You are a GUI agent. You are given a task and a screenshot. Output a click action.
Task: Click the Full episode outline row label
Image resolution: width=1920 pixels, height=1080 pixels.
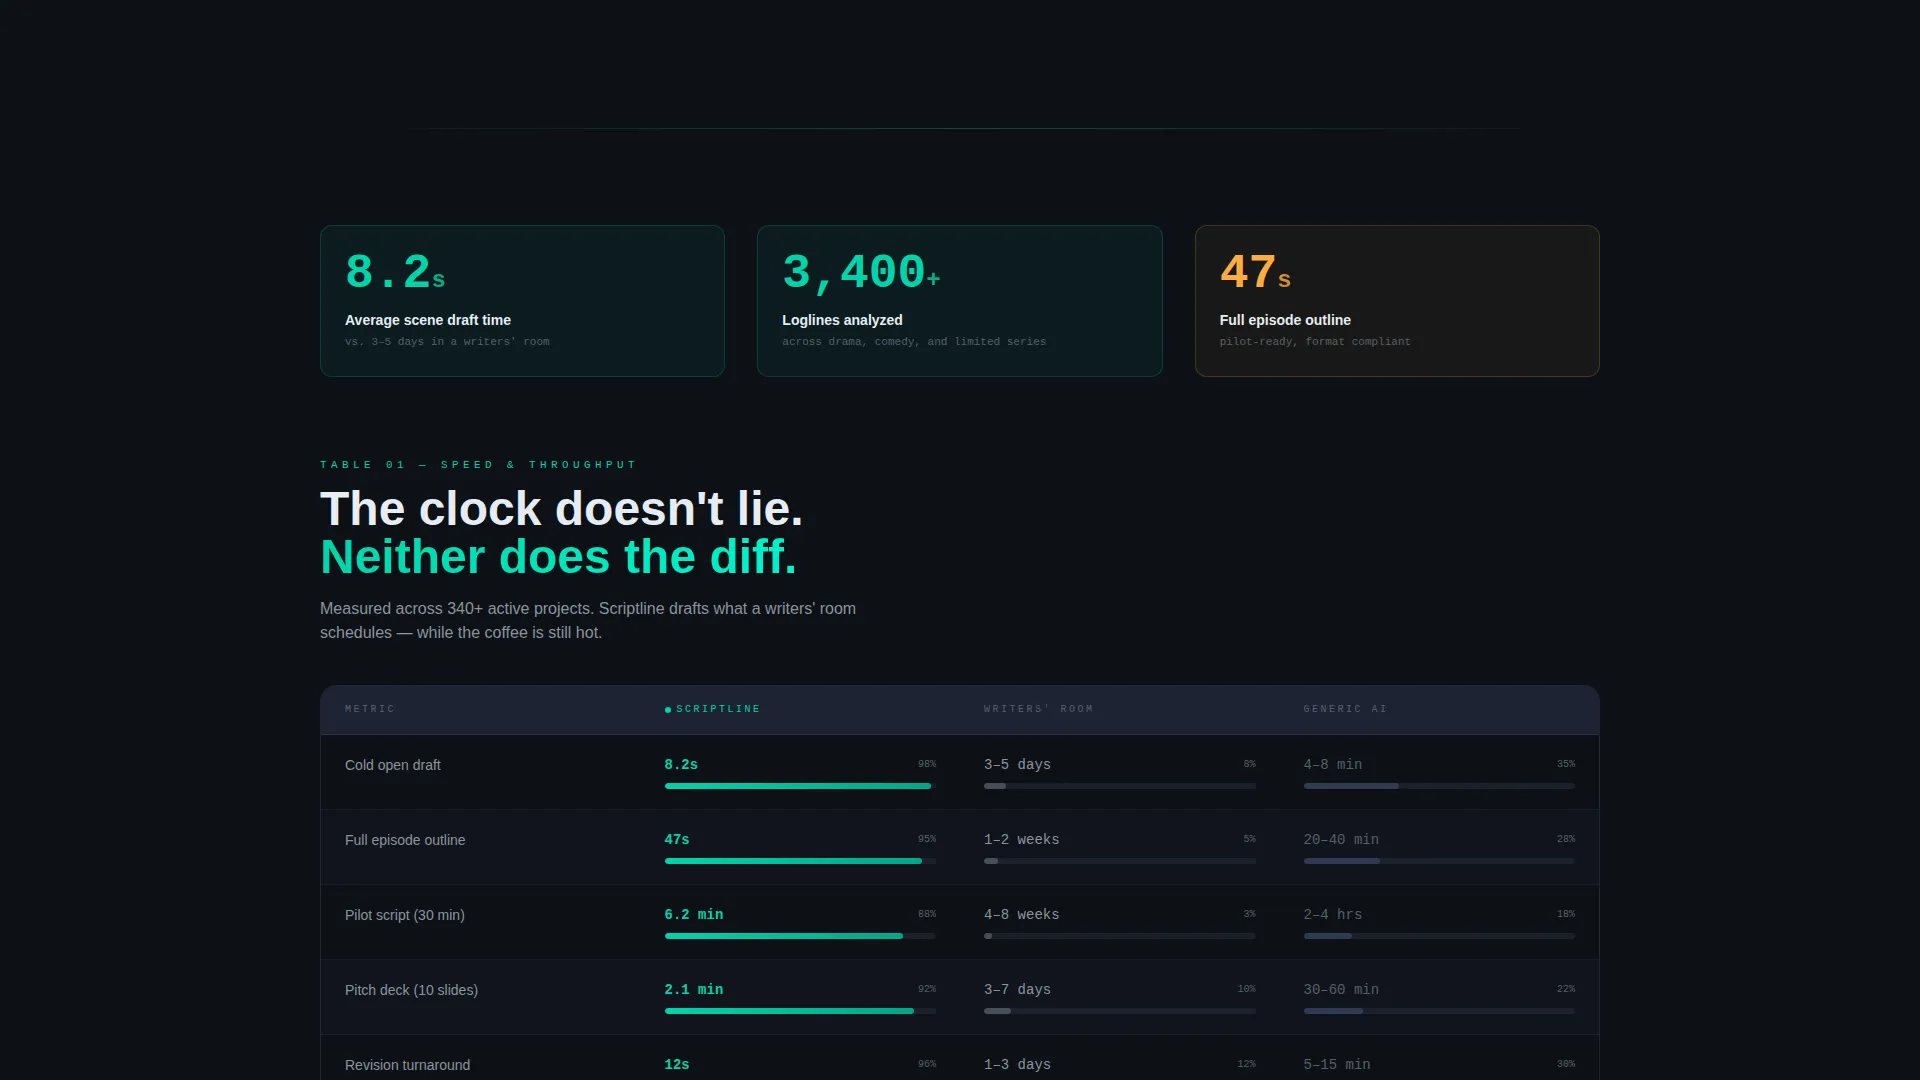click(x=405, y=840)
